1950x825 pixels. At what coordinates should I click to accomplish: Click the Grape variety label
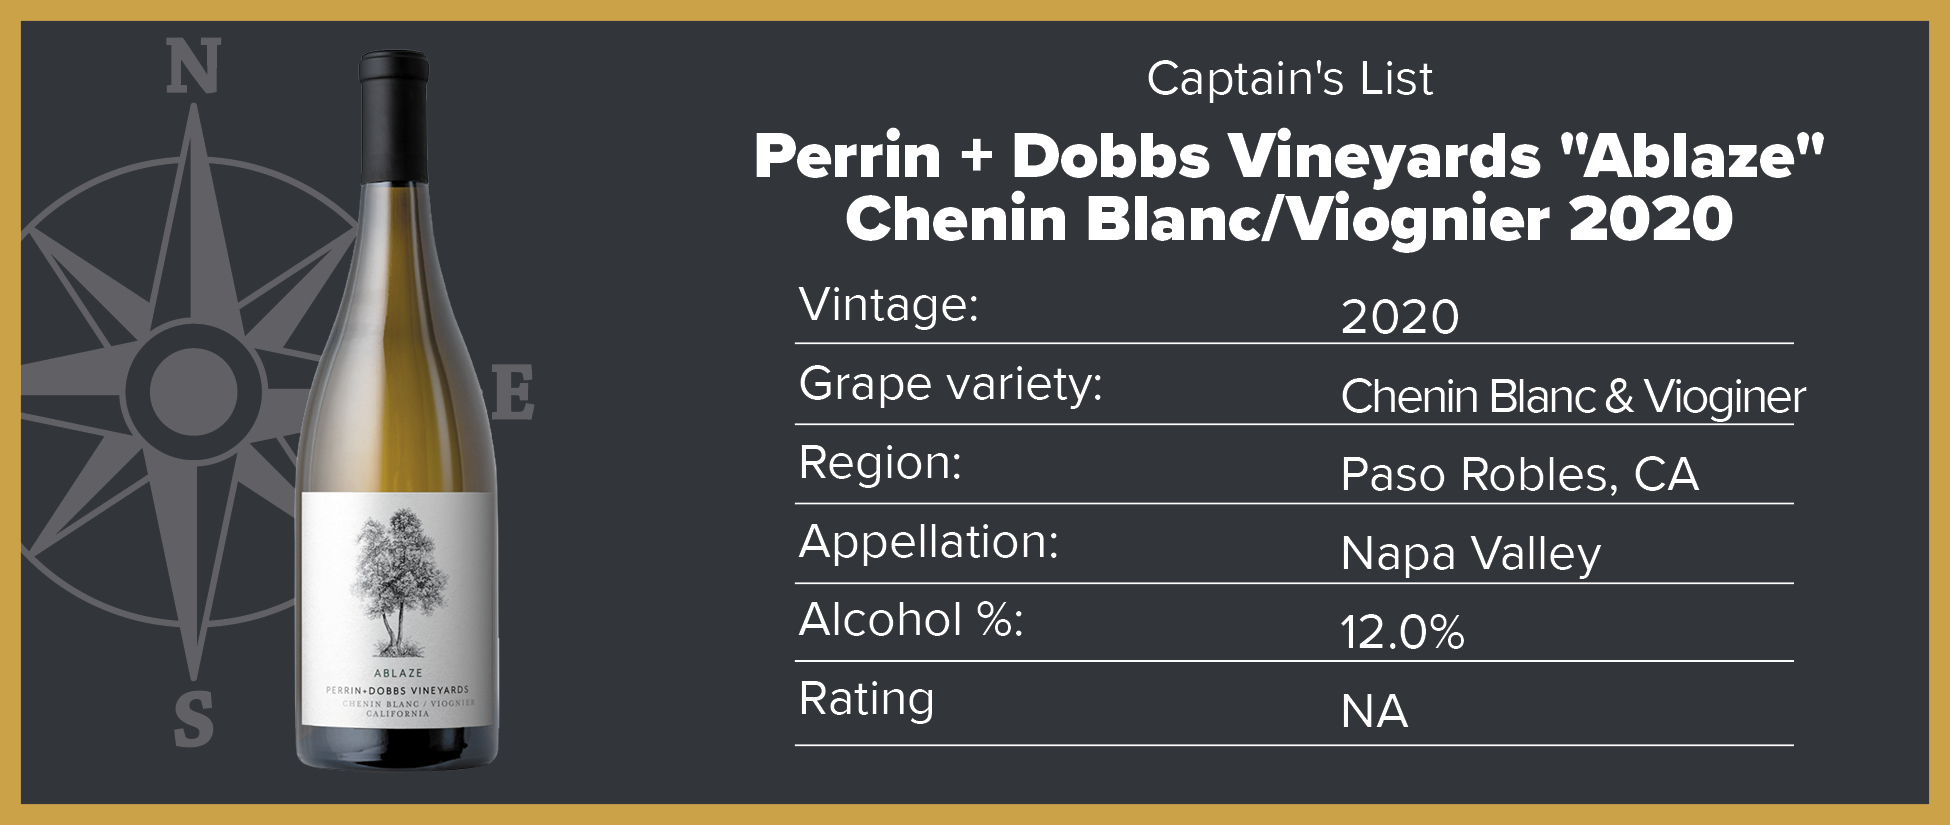pyautogui.click(x=951, y=384)
